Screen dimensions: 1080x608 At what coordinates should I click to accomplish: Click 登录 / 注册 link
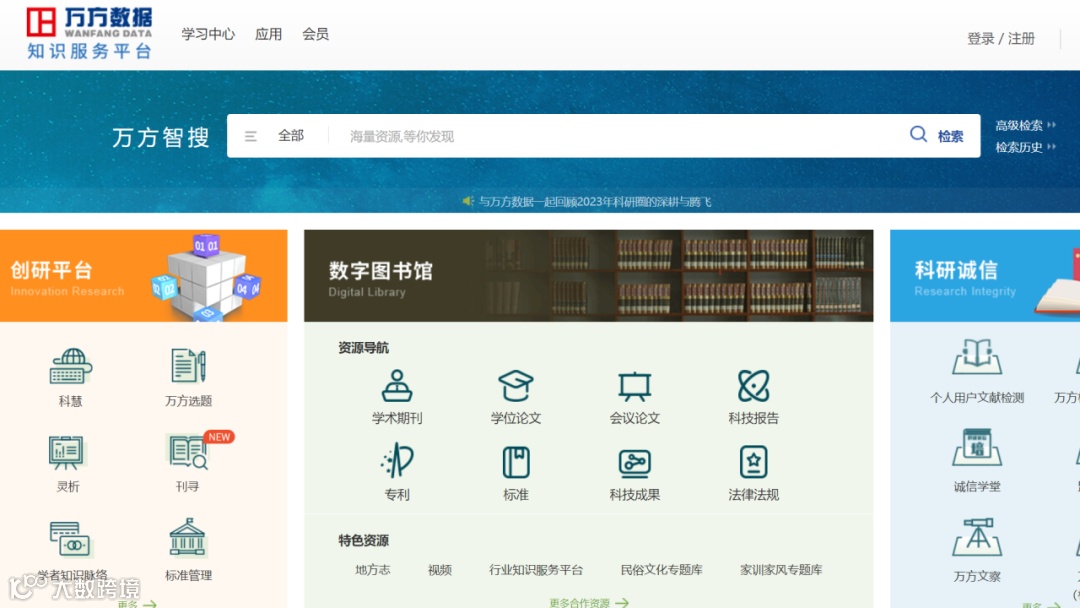(x=1001, y=39)
